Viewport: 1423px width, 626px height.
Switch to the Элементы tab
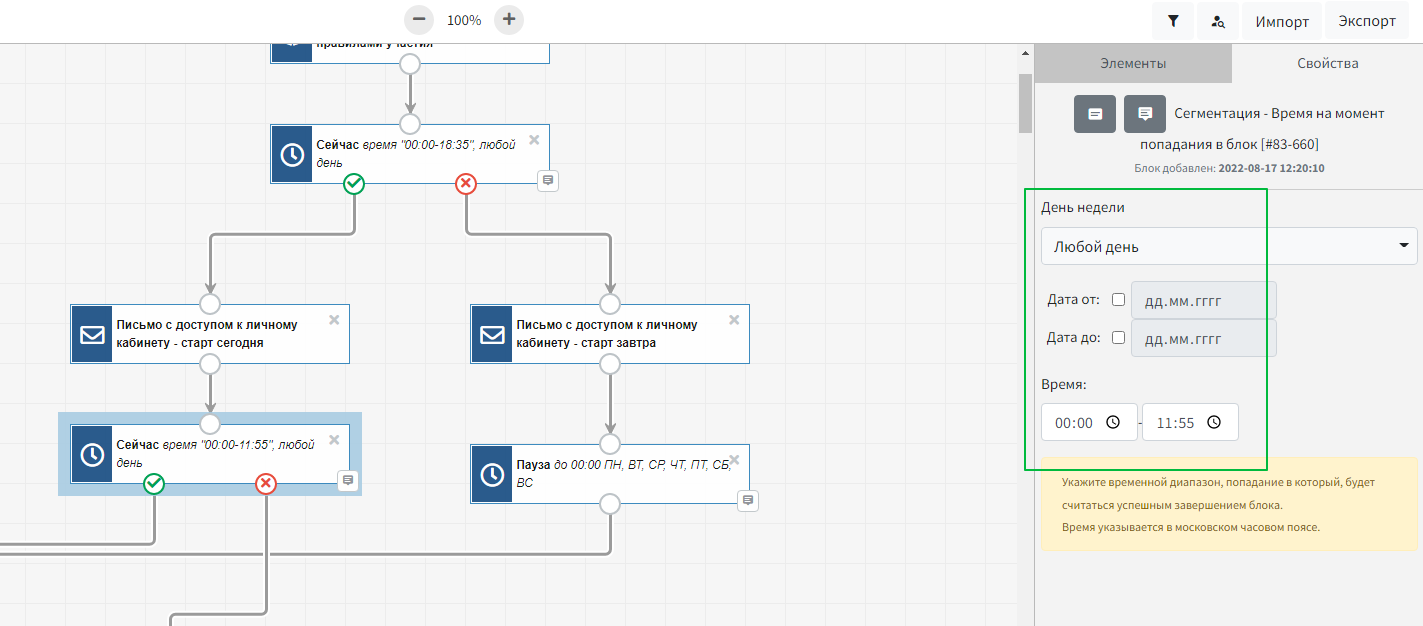pyautogui.click(x=1132, y=63)
